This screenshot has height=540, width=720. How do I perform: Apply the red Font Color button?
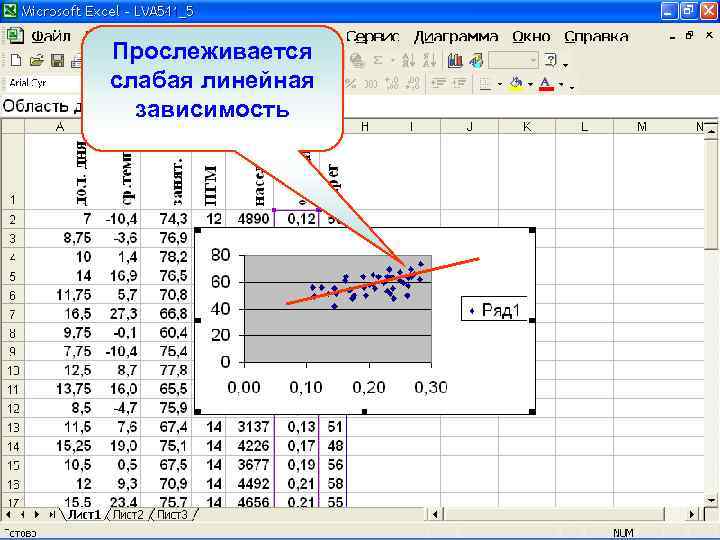click(x=546, y=84)
